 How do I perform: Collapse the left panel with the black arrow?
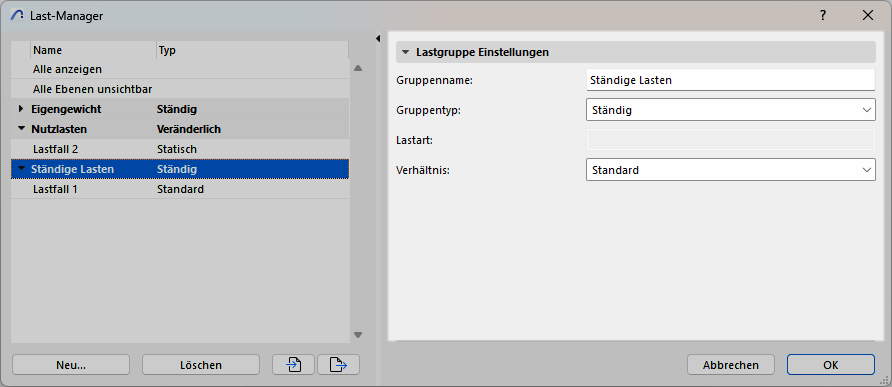pyautogui.click(x=378, y=38)
